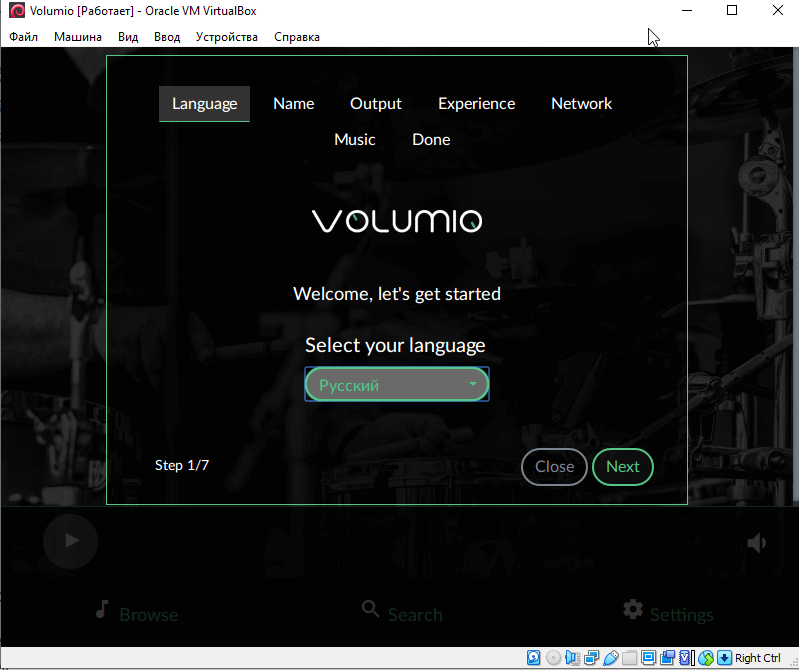Click the audio status icon in VirtualBox bar

pos(572,658)
